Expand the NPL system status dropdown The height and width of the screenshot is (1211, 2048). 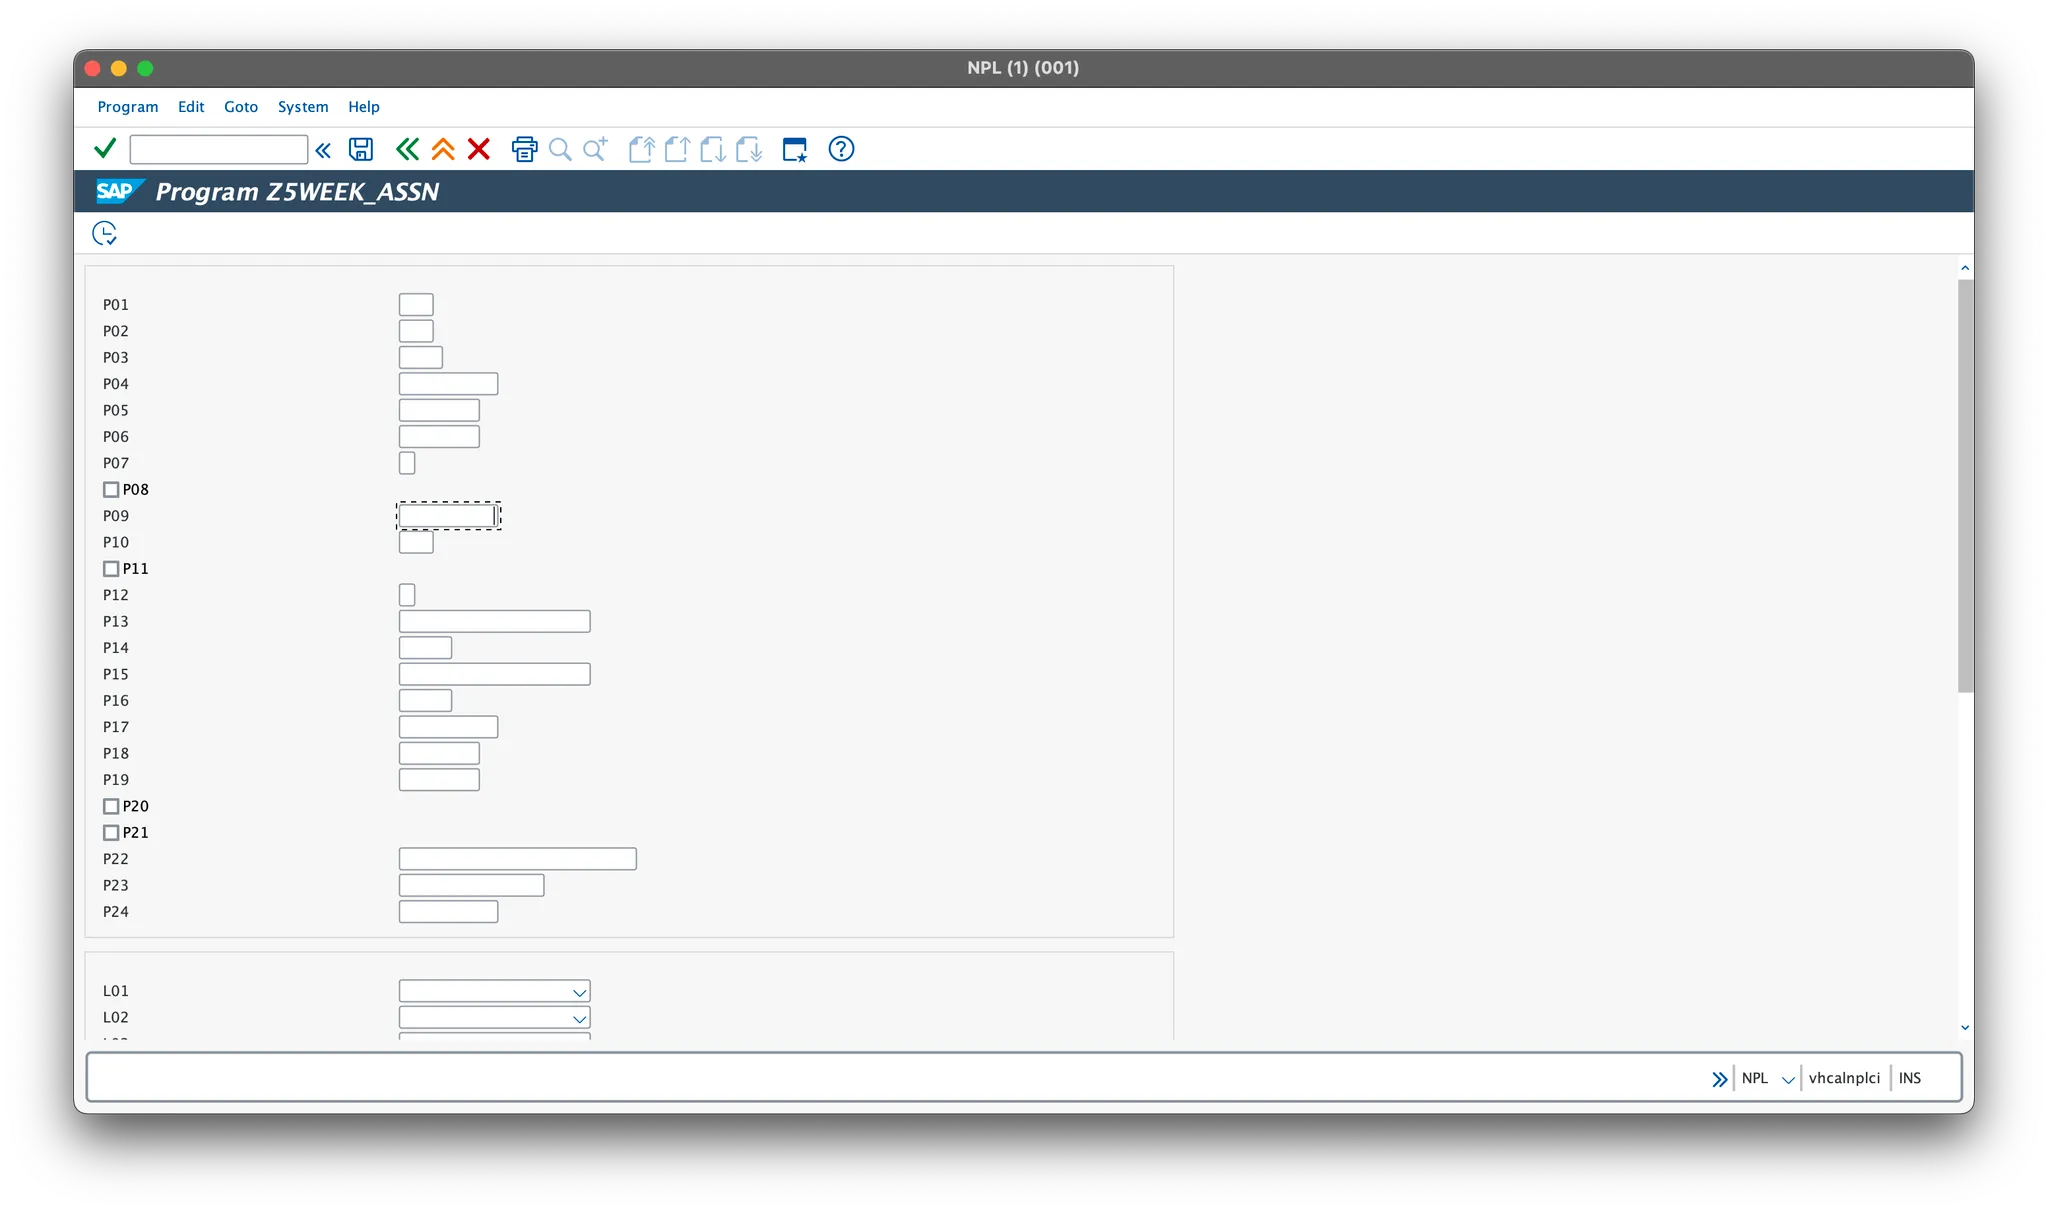point(1788,1079)
